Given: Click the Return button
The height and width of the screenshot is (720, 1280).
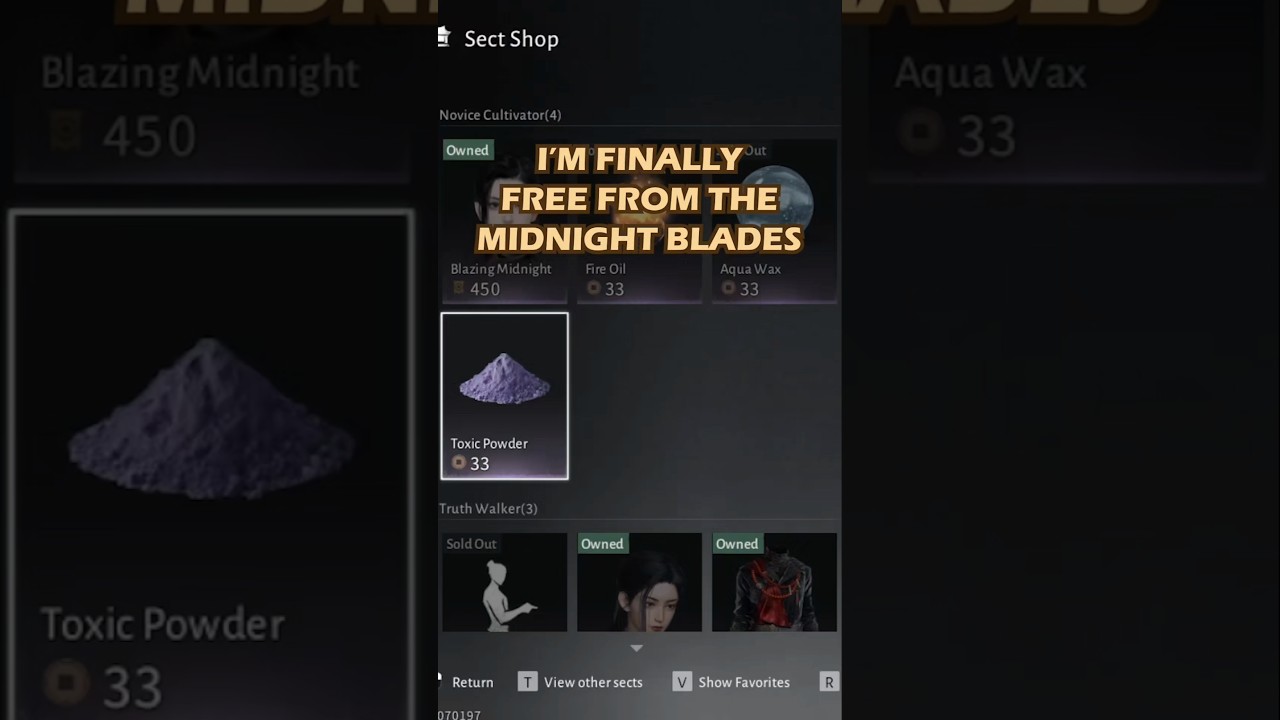Looking at the screenshot, I should (x=472, y=682).
